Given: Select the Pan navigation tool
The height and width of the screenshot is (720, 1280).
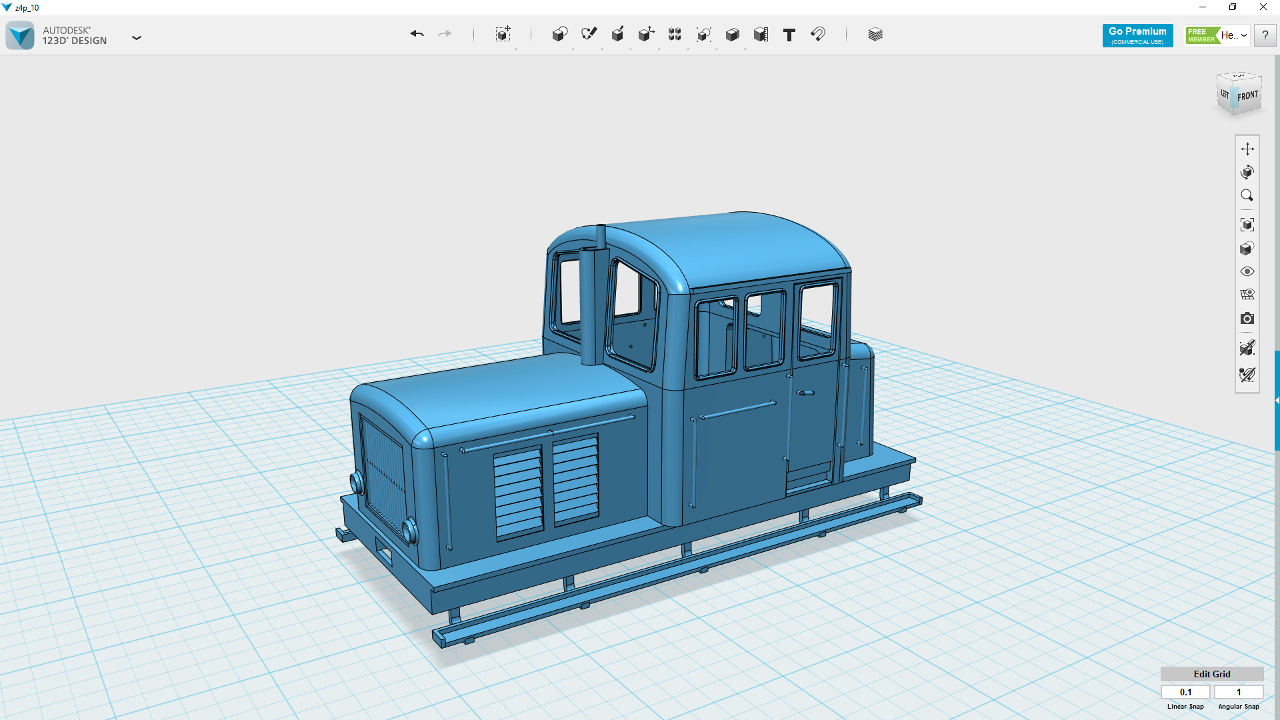Looking at the screenshot, I should point(1247,148).
